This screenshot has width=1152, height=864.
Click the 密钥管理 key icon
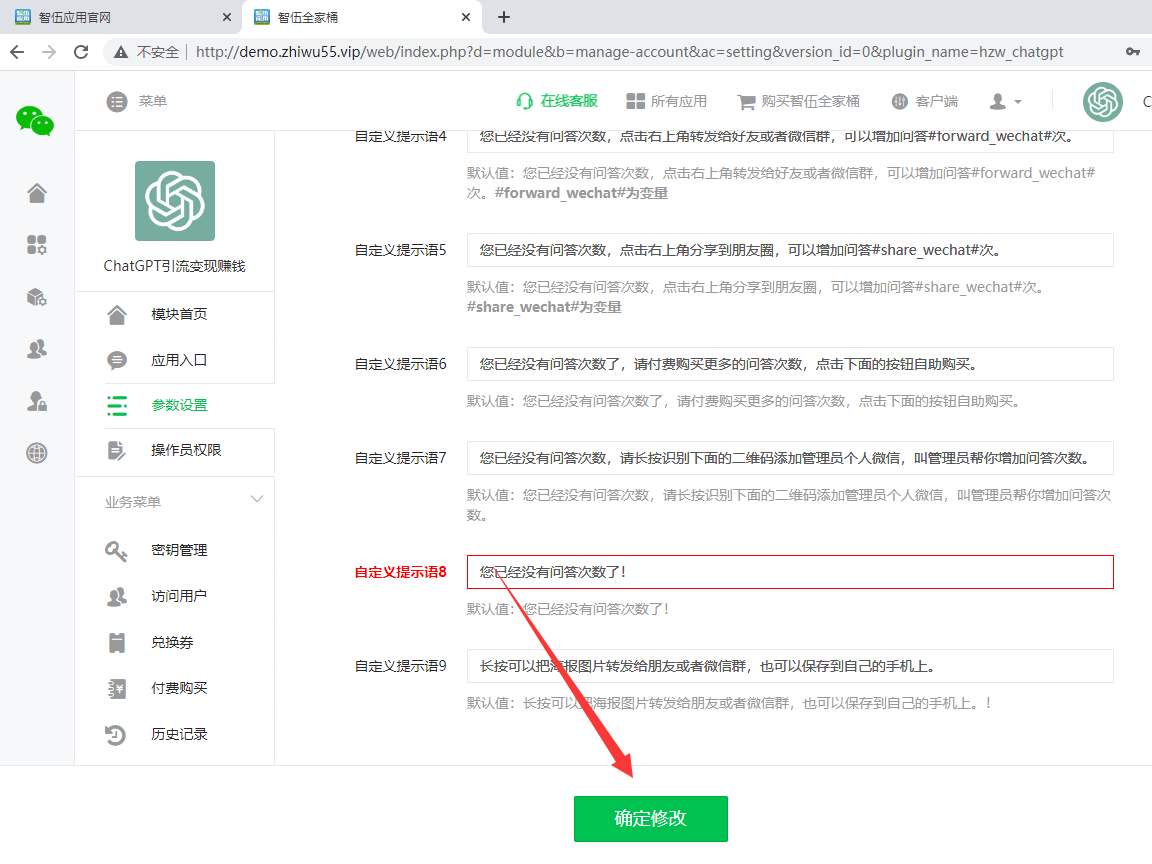(116, 551)
